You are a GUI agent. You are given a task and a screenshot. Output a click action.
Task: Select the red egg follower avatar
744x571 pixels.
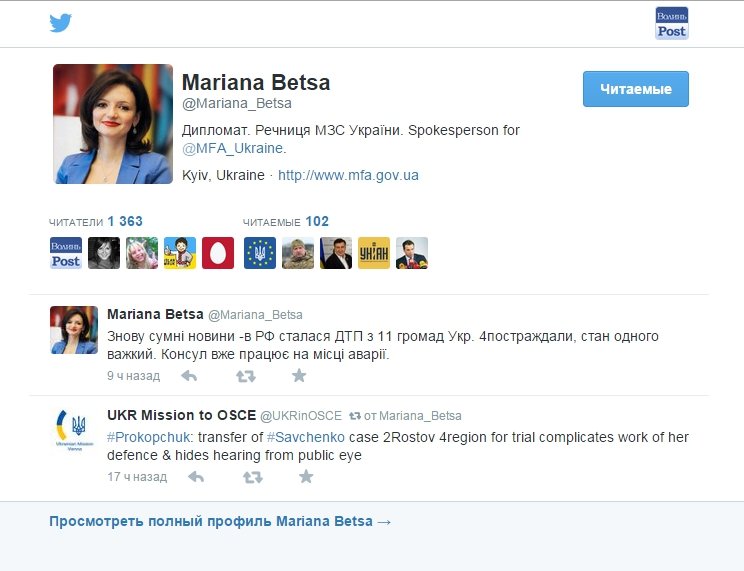click(x=218, y=253)
